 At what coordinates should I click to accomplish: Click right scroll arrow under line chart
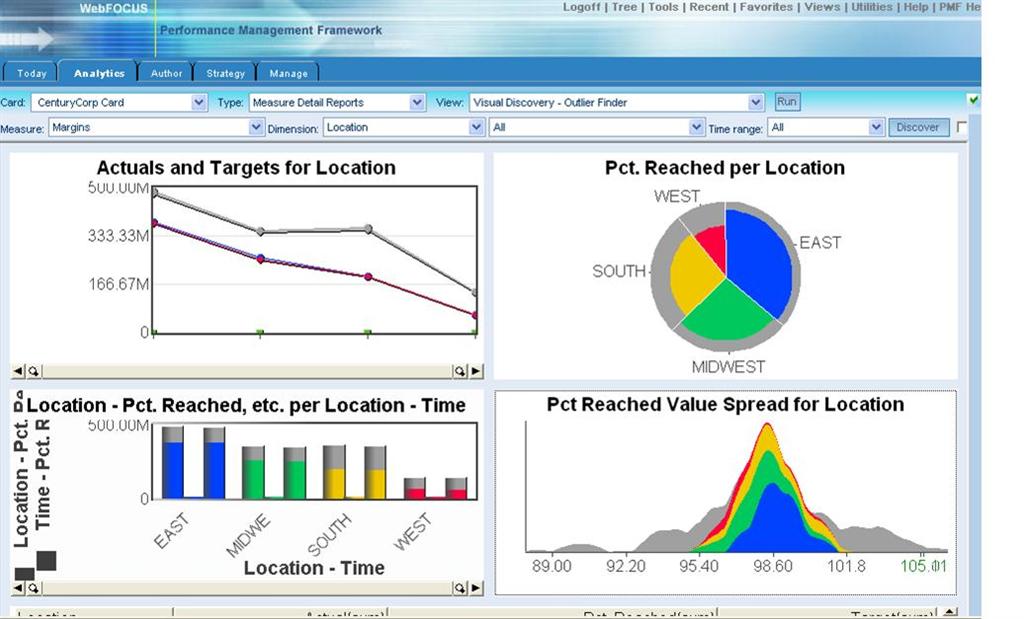point(476,370)
